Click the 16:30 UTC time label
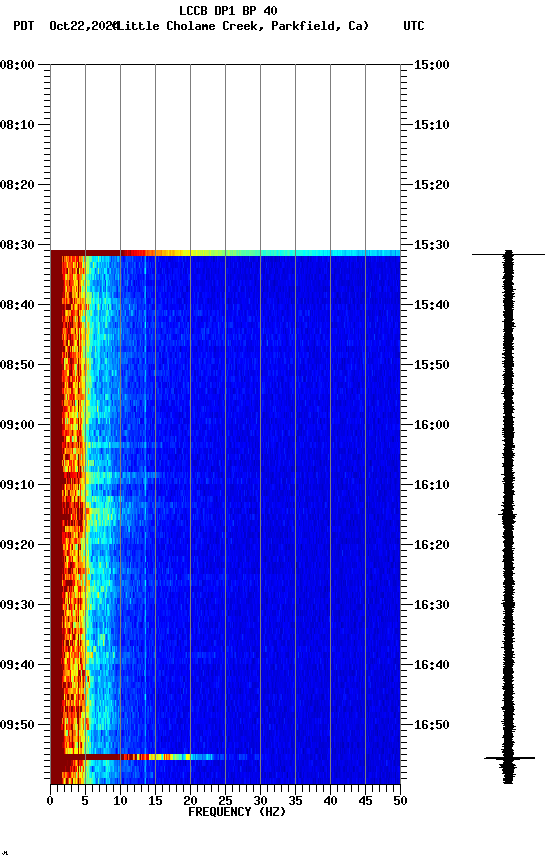 click(x=432, y=605)
